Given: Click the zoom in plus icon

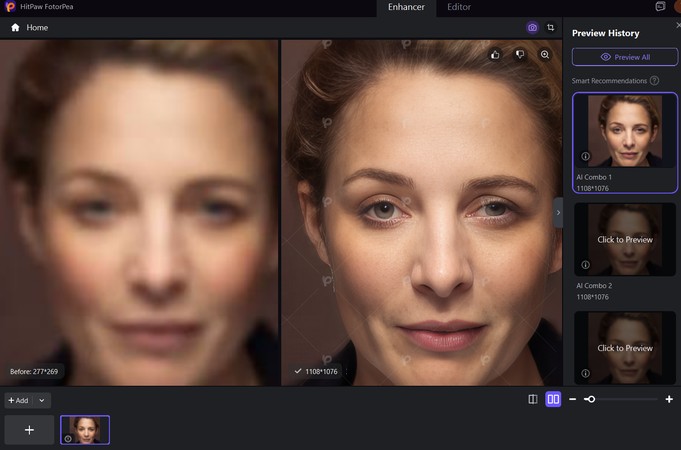Looking at the screenshot, I should pos(669,399).
